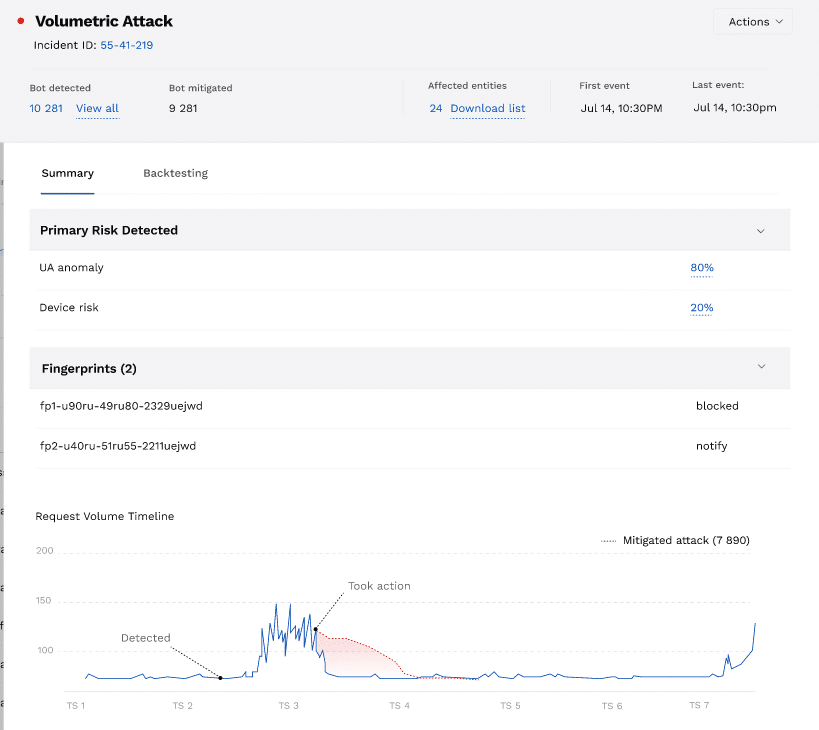Image resolution: width=819 pixels, height=730 pixels.
Task: Collapse the Fingerprints section chevron
Action: coord(760,367)
